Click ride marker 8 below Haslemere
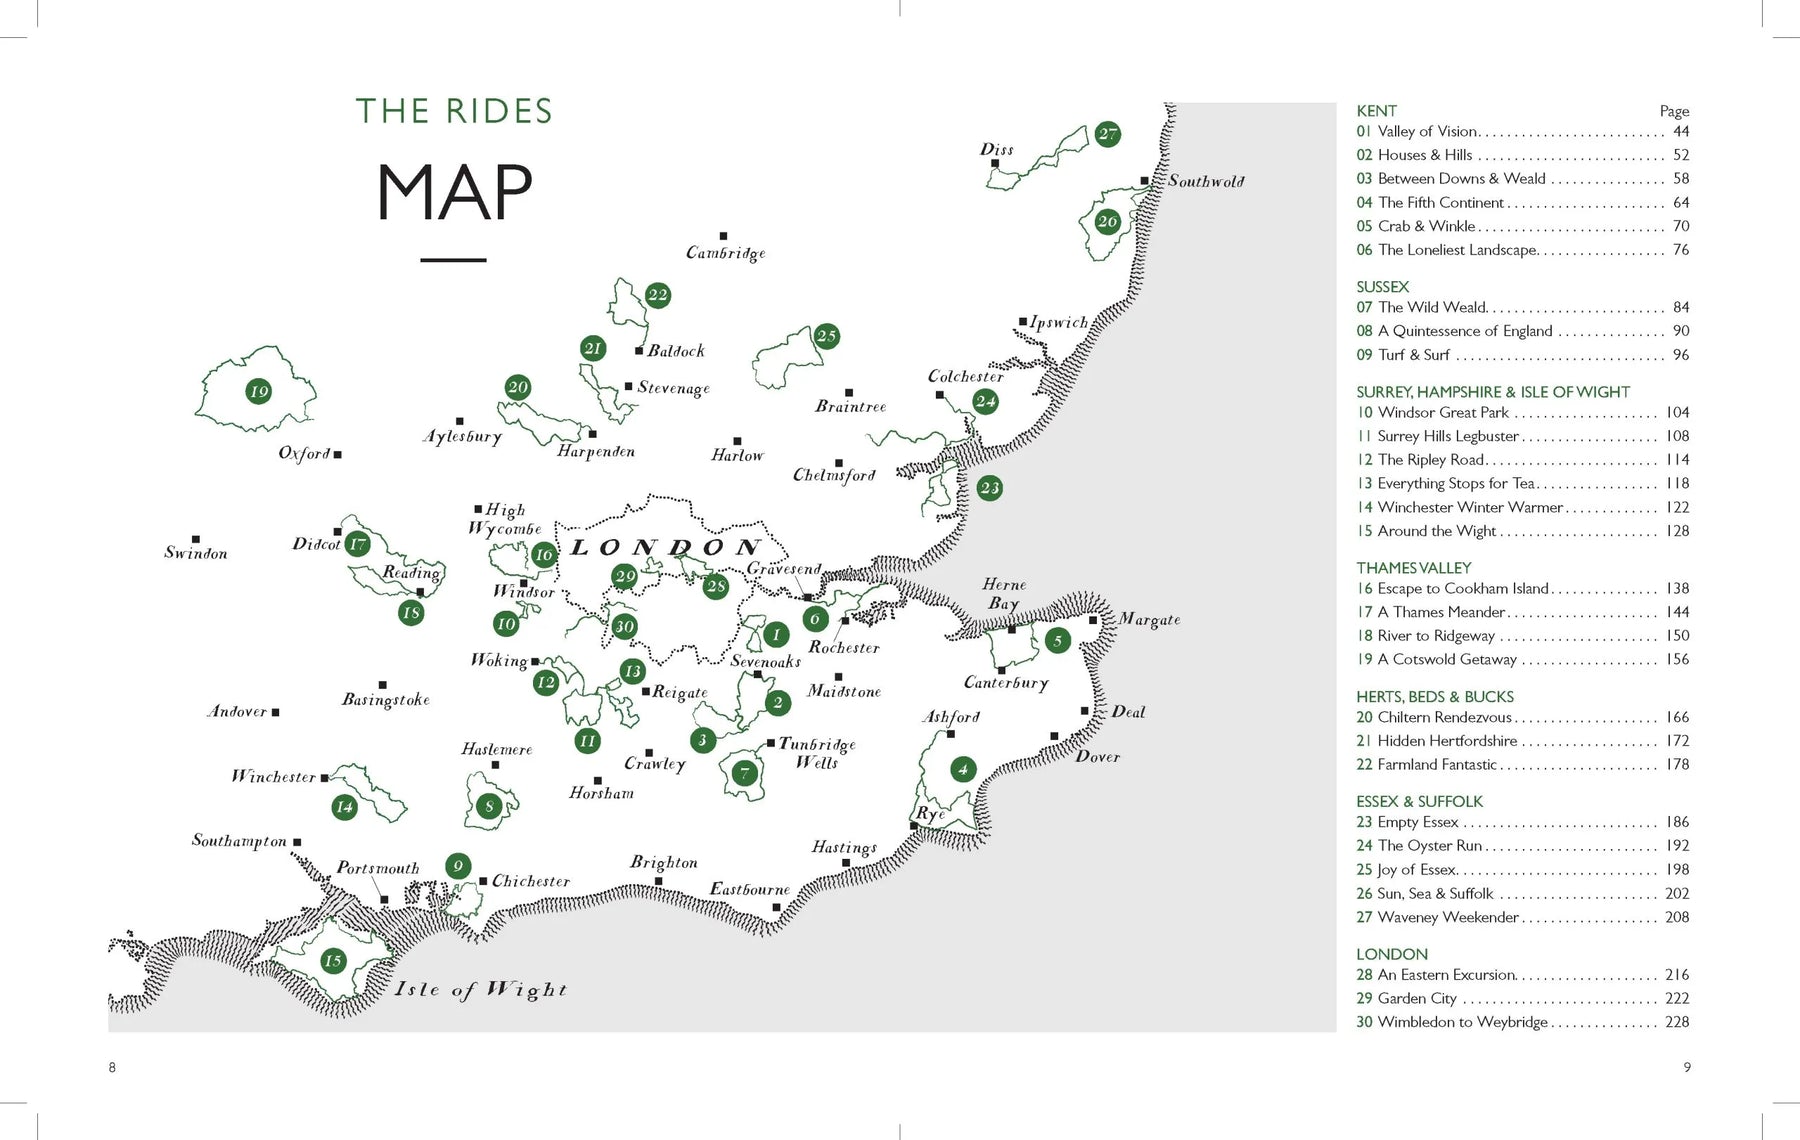The image size is (1800, 1140). (489, 806)
